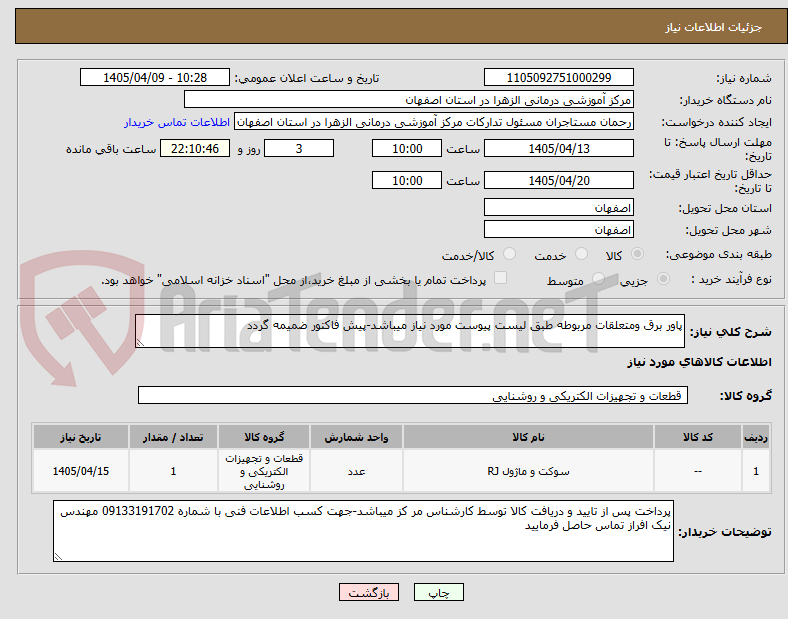This screenshot has height=619, width=788.
Task: Click the تعداد / مقدار column header
Action: pyautogui.click(x=173, y=437)
